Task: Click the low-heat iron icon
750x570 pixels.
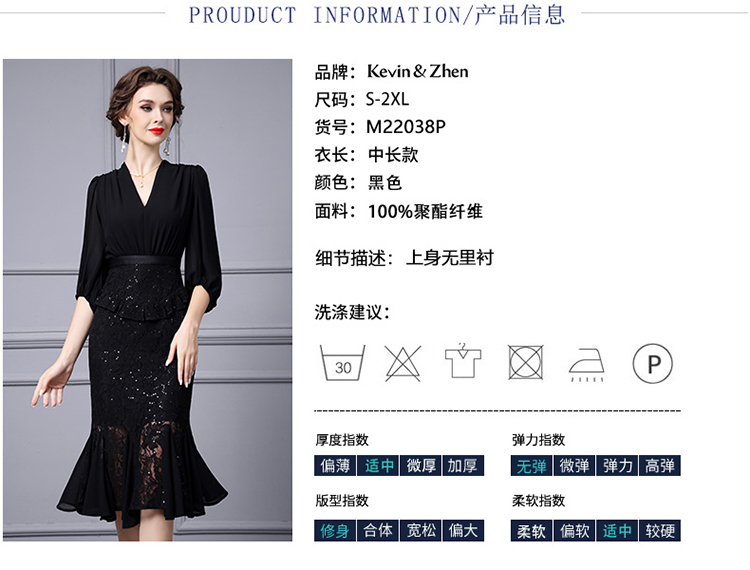Action: [x=587, y=365]
